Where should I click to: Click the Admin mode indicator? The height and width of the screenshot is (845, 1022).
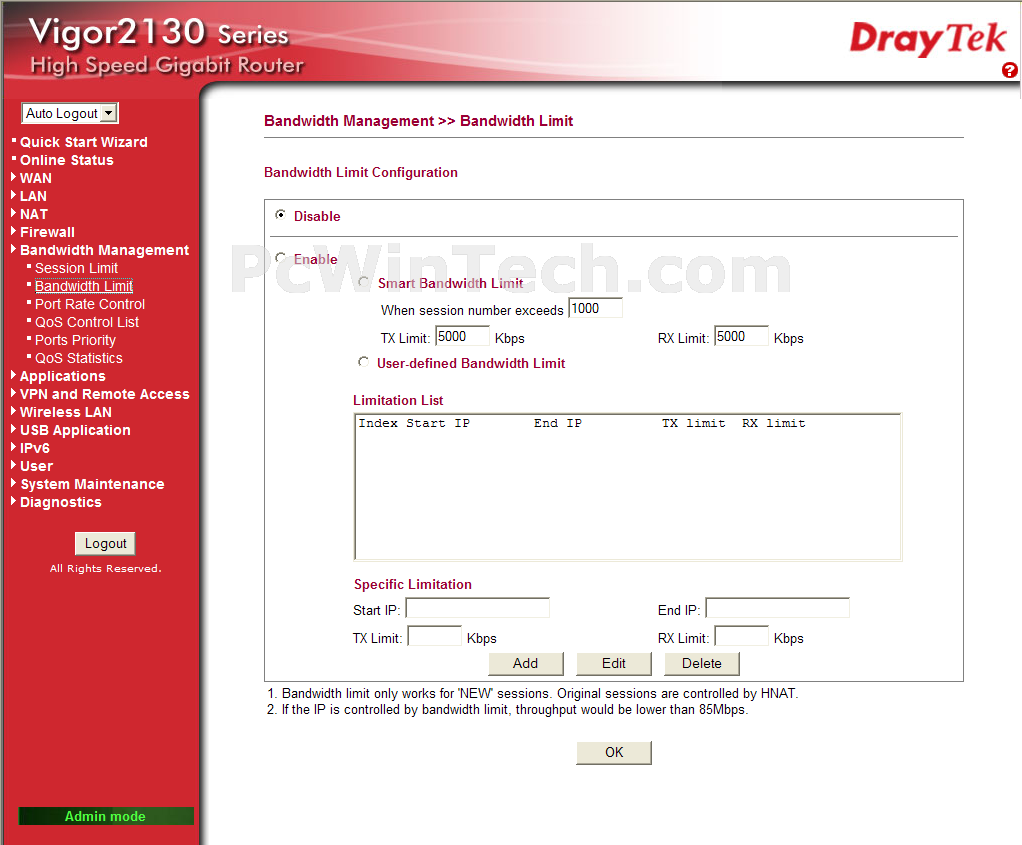click(x=106, y=816)
